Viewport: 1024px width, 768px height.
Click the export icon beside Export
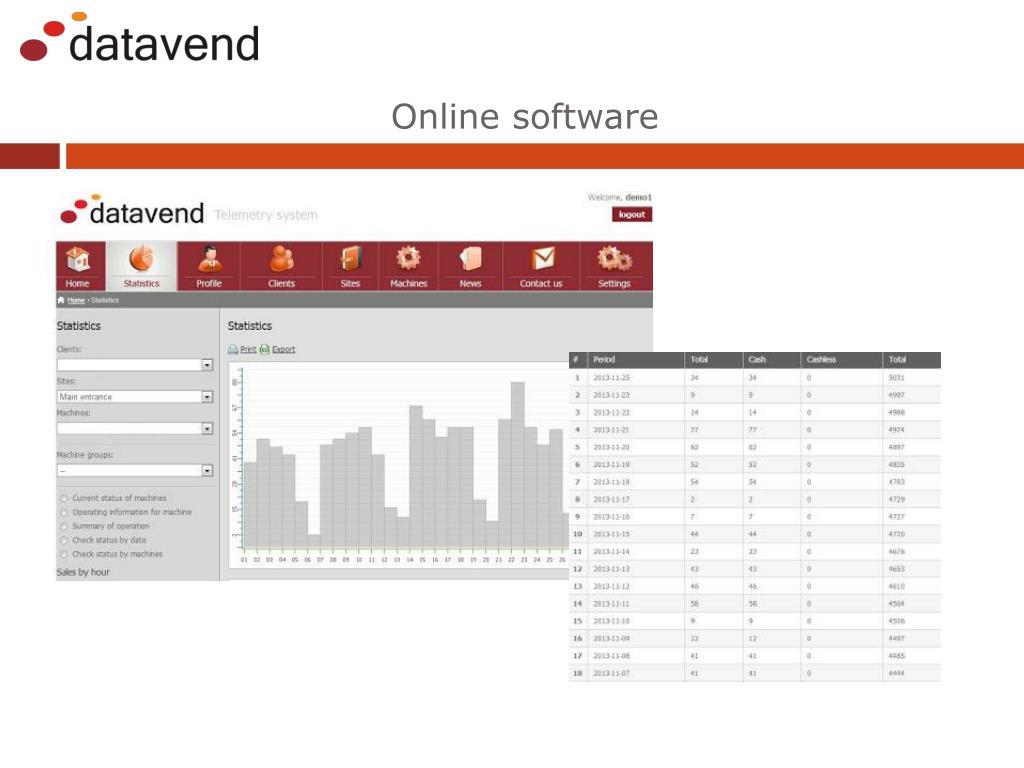pyautogui.click(x=264, y=349)
